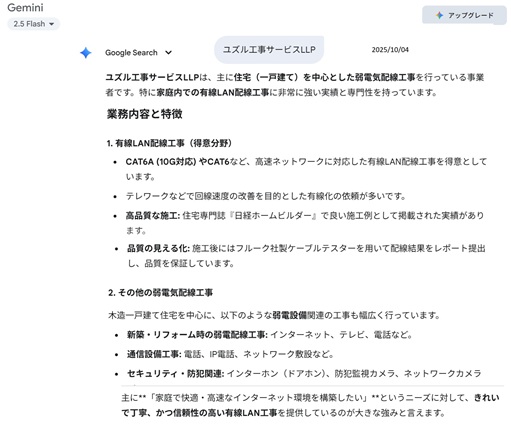The width and height of the screenshot is (511, 430).
Task: Click the sparkle icon in the upgrade button
Action: point(439,15)
